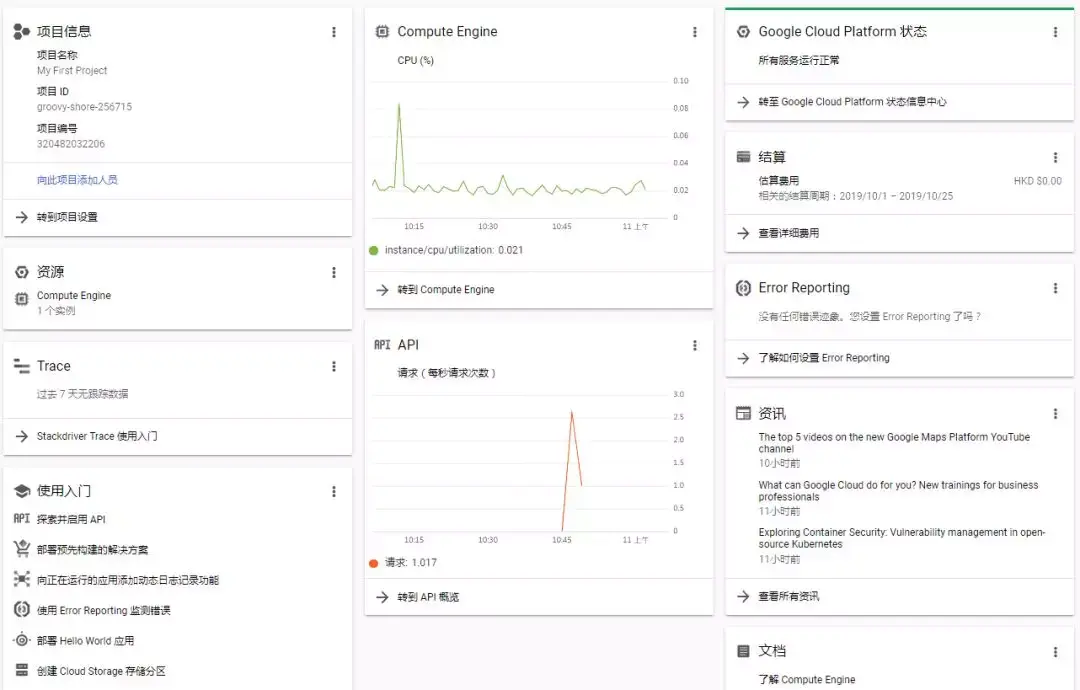Click the debug icon beside 向正在运行的应用添加动态日志记录功能
The width and height of the screenshot is (1080, 690).
click(21, 579)
